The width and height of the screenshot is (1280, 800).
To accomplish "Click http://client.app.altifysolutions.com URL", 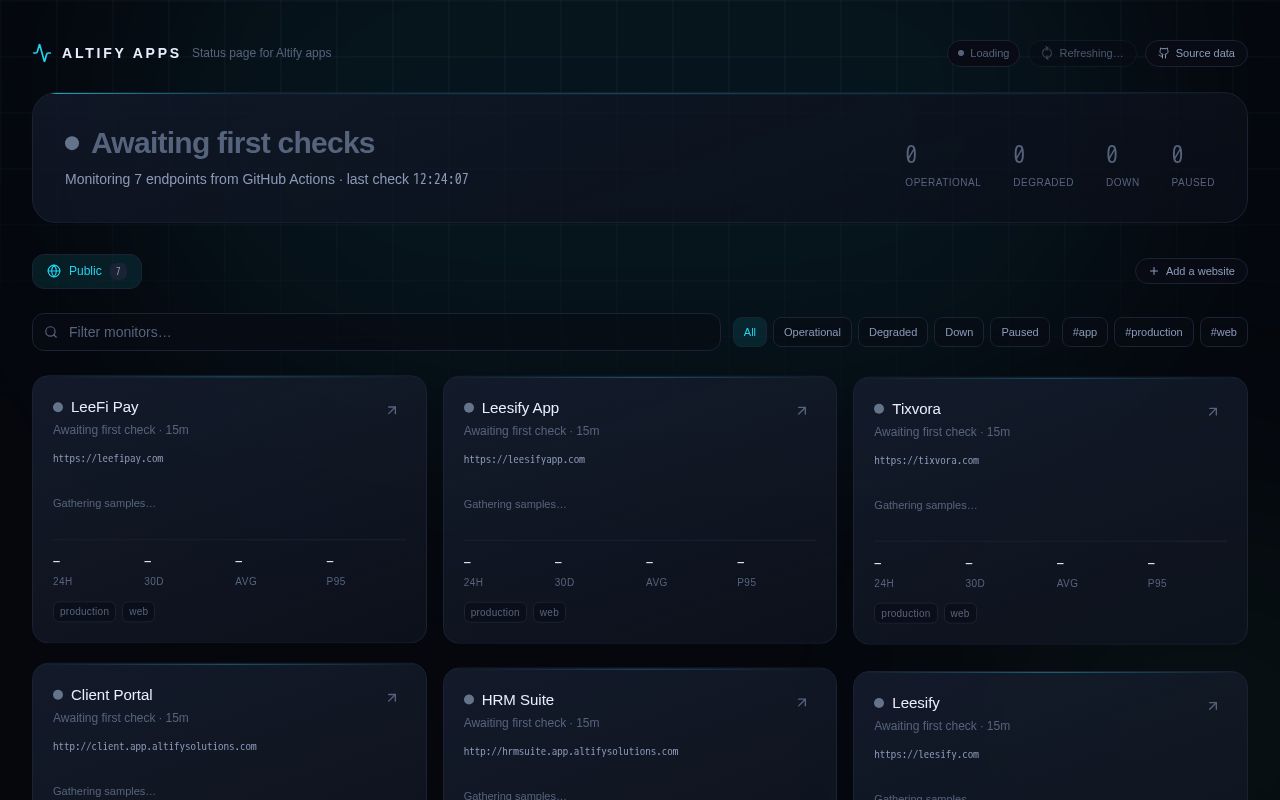I will tap(155, 747).
